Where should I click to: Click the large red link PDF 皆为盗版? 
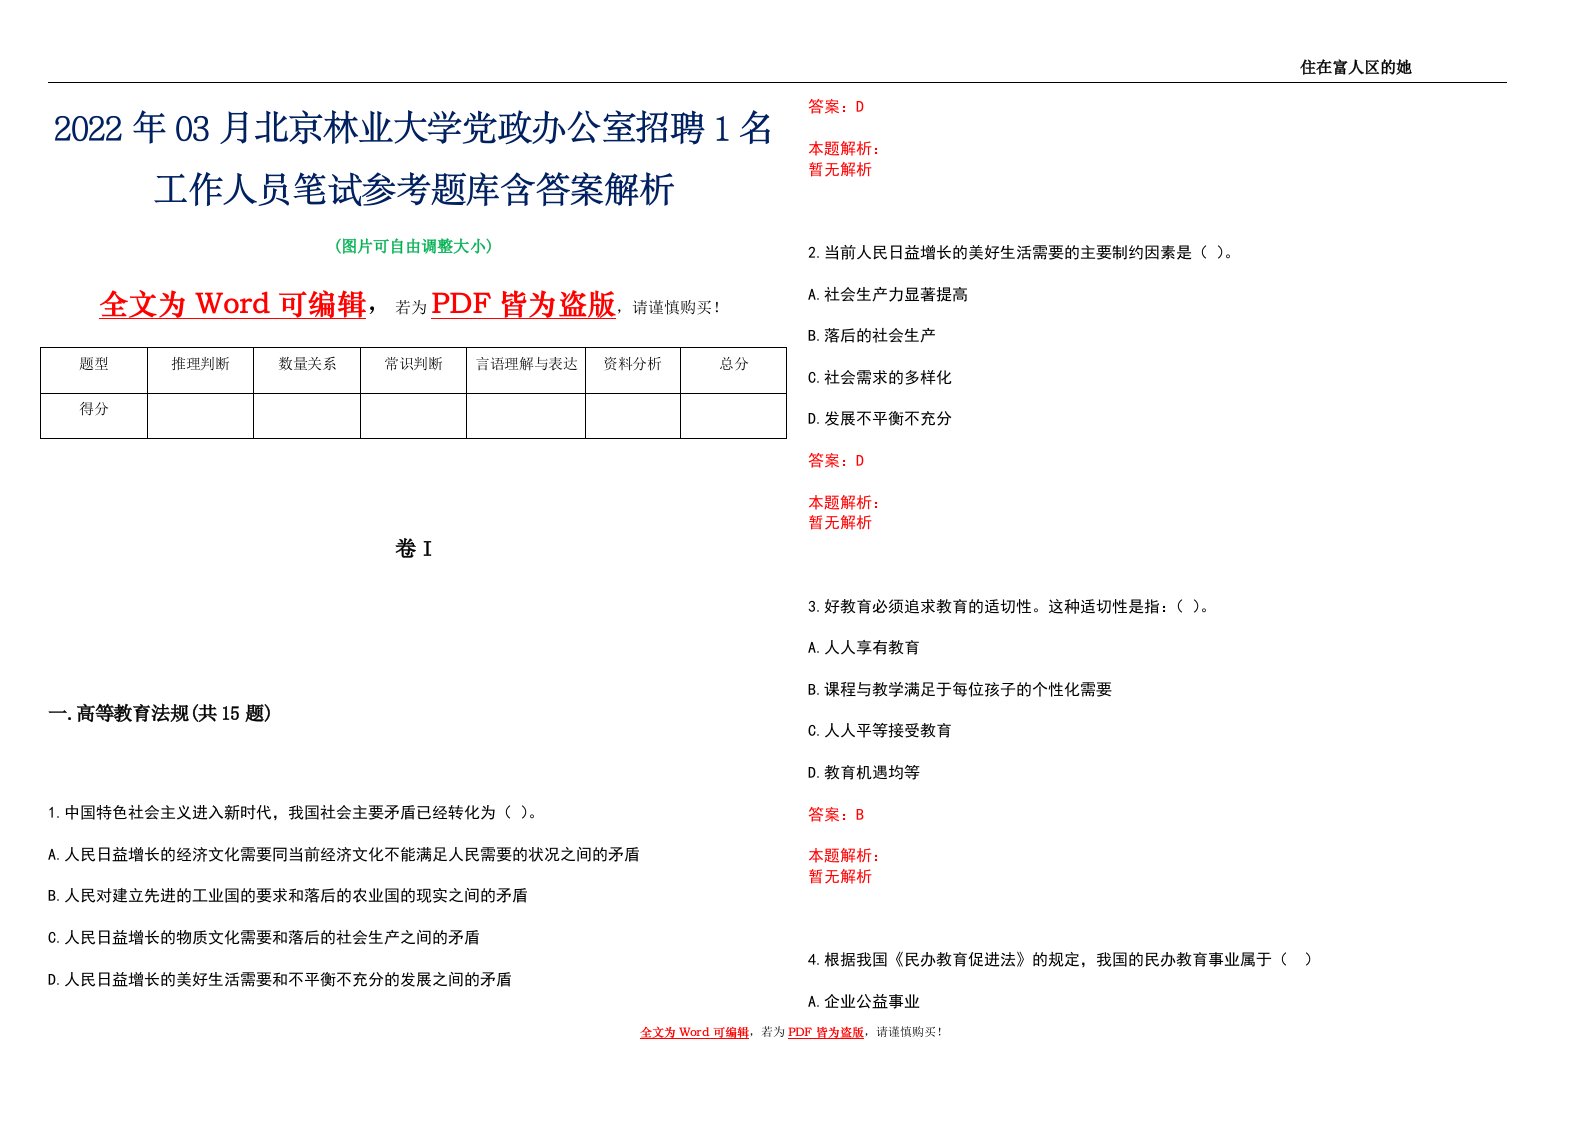(523, 304)
